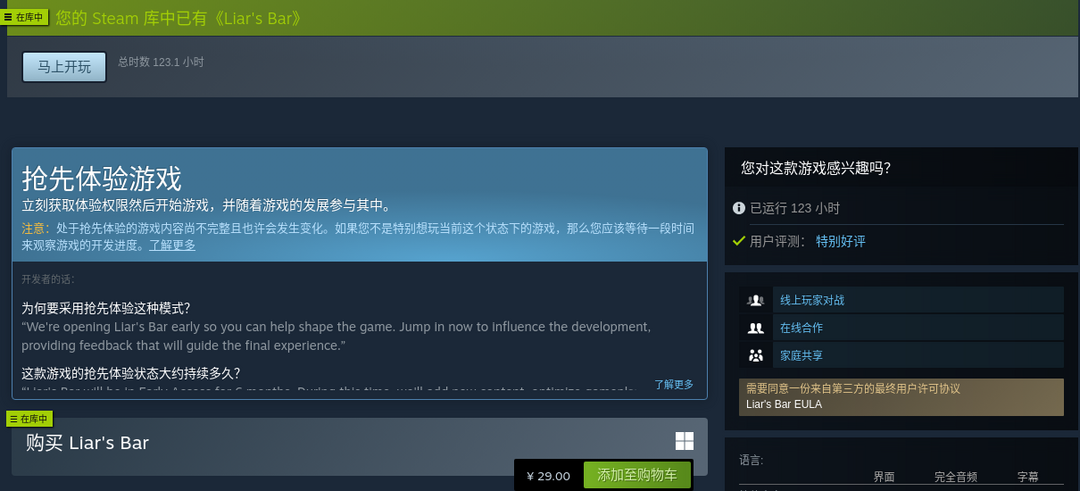Image resolution: width=1080 pixels, height=491 pixels.
Task: Click the 抢先体验游戏 heading
Action: point(102,178)
